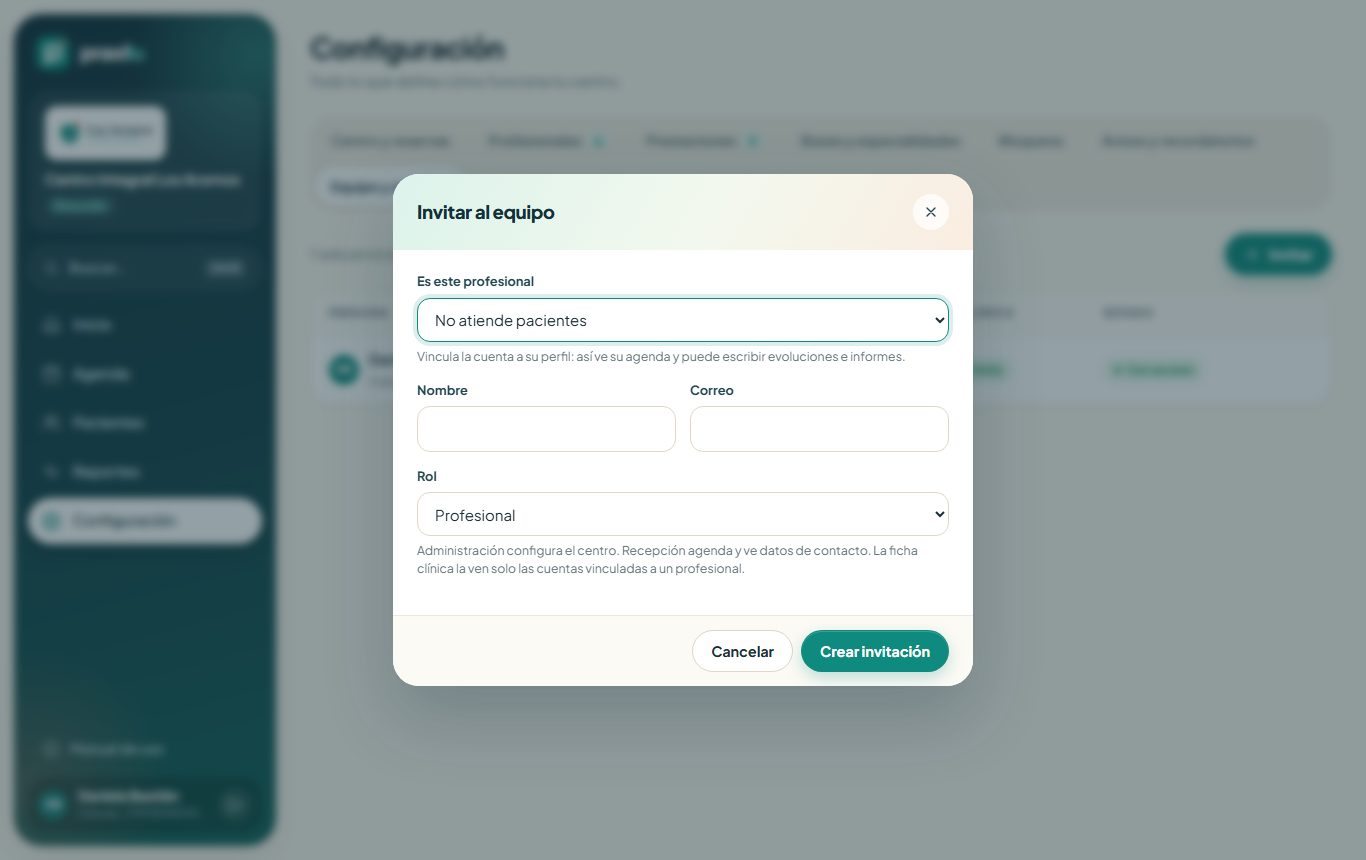This screenshot has height=860, width=1366.
Task: Open Pacientes icon in sidebar
Action: [x=51, y=423]
